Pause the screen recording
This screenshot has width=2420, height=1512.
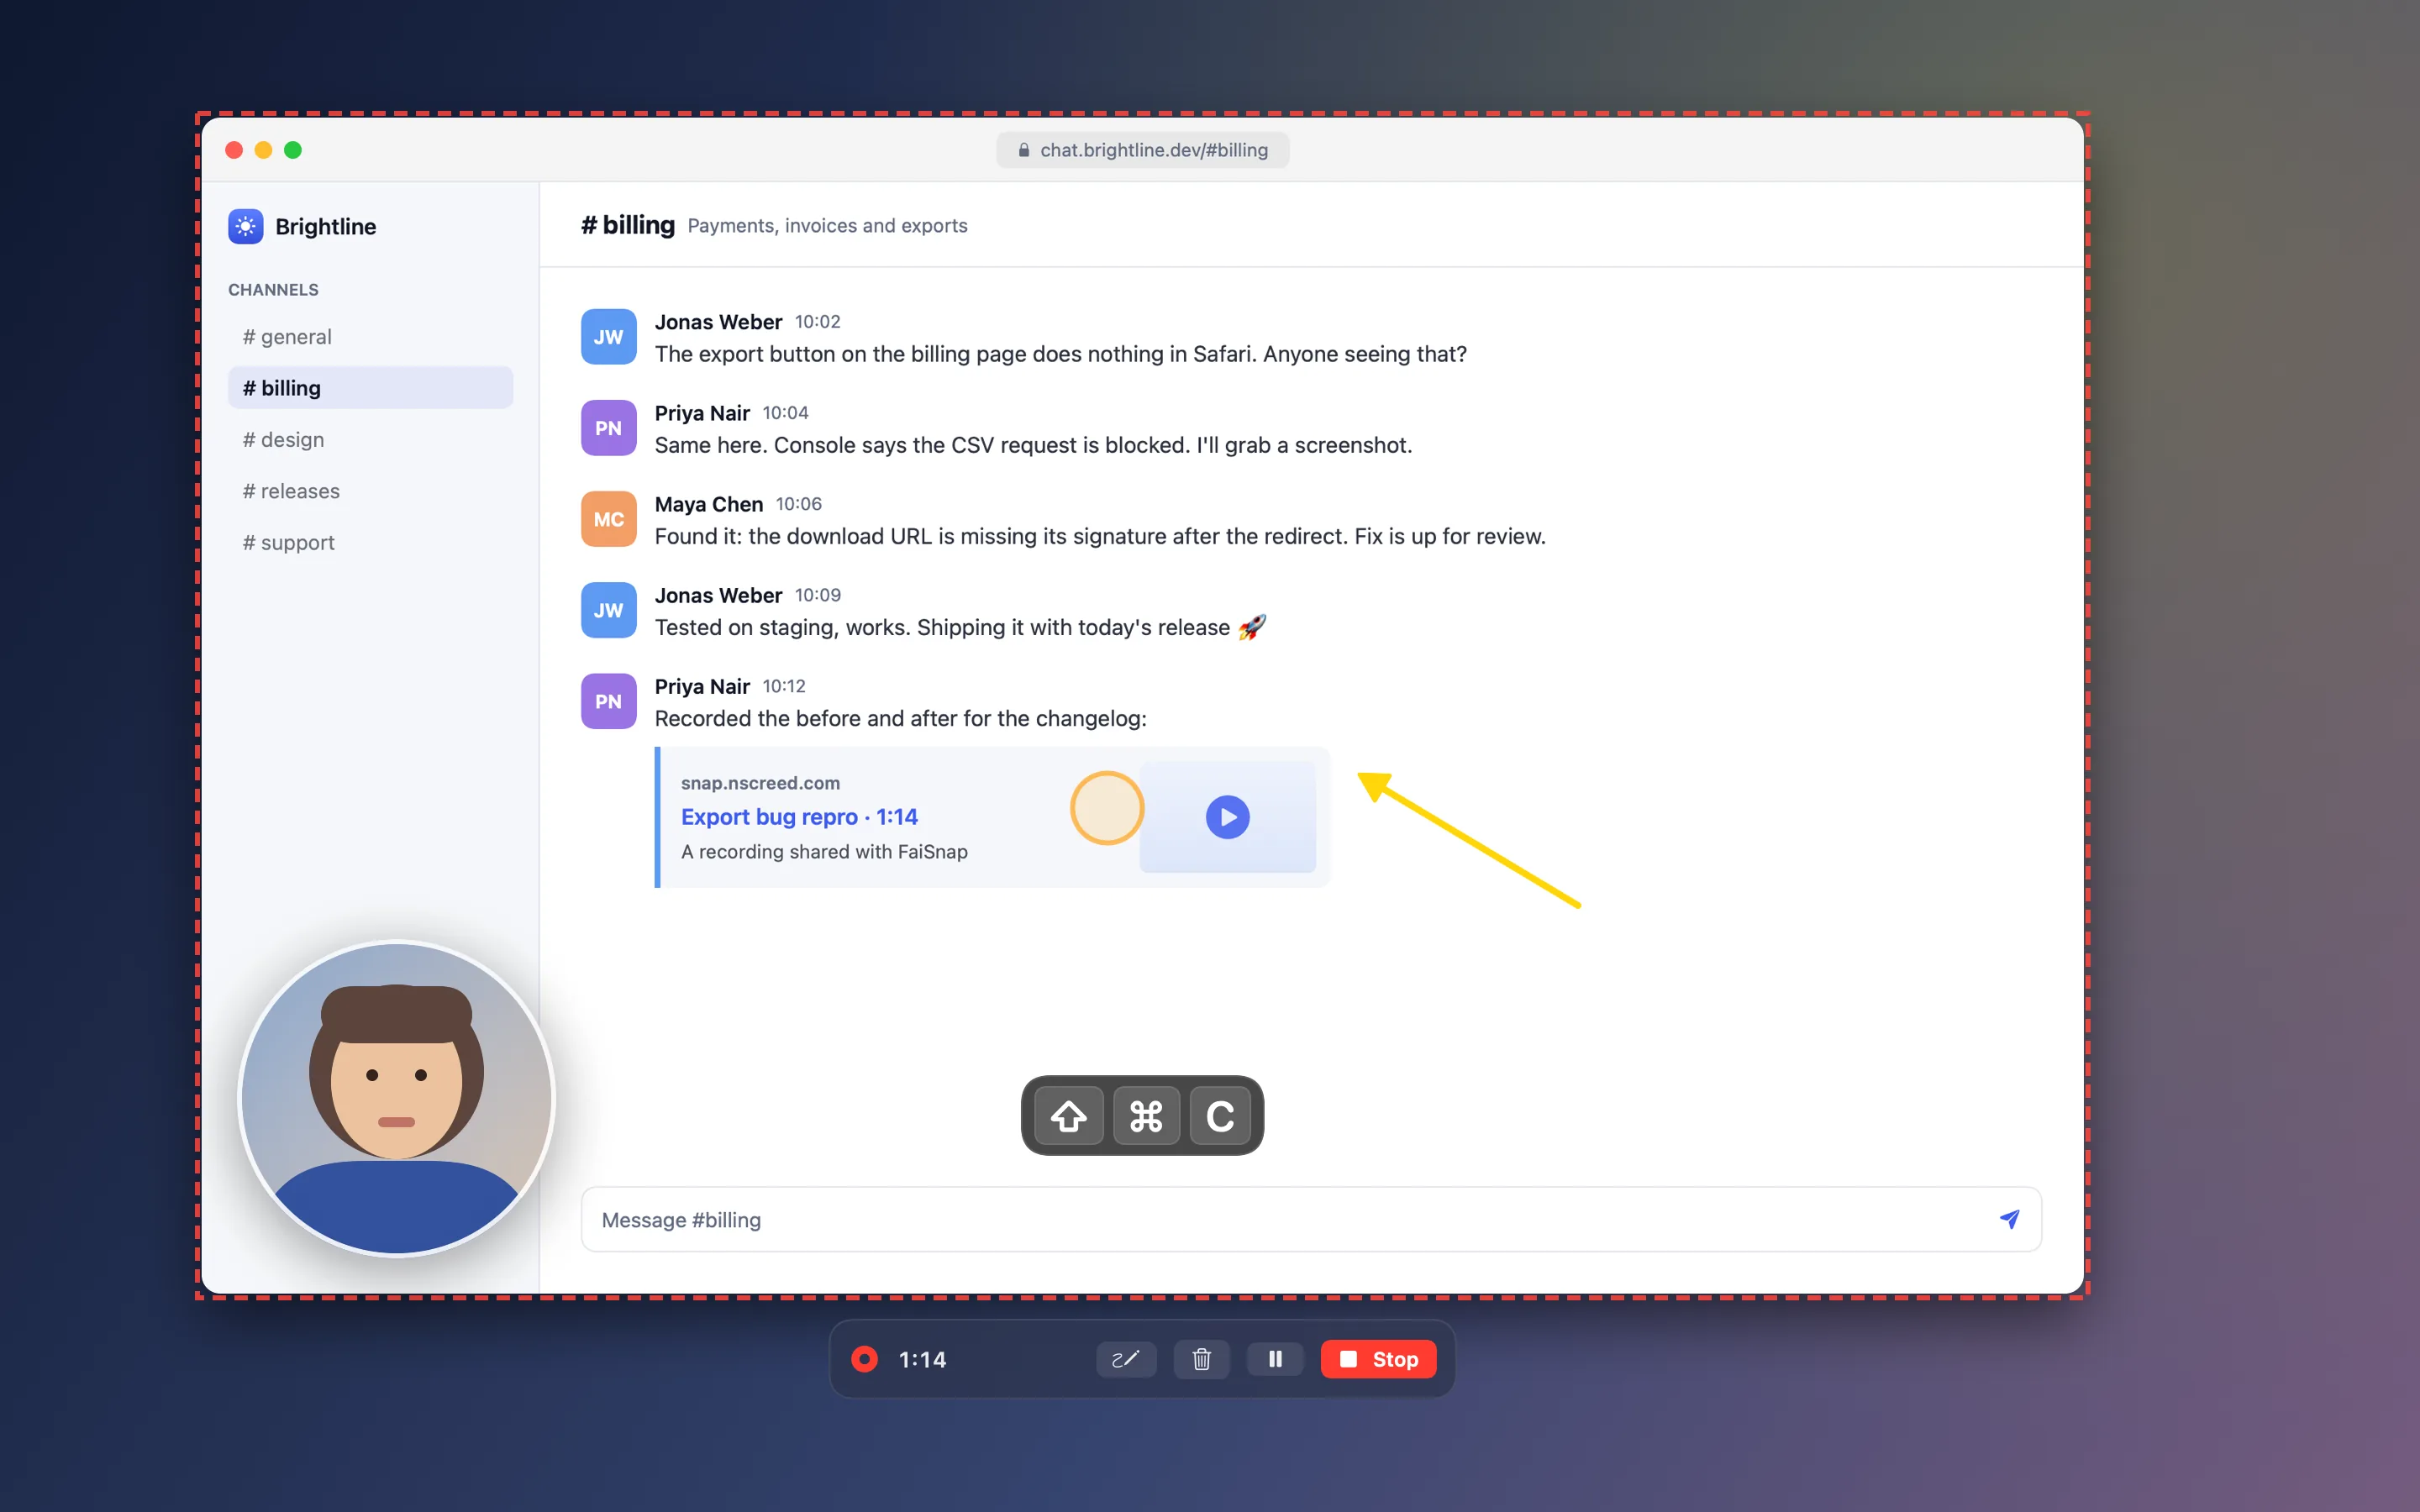tap(1275, 1359)
